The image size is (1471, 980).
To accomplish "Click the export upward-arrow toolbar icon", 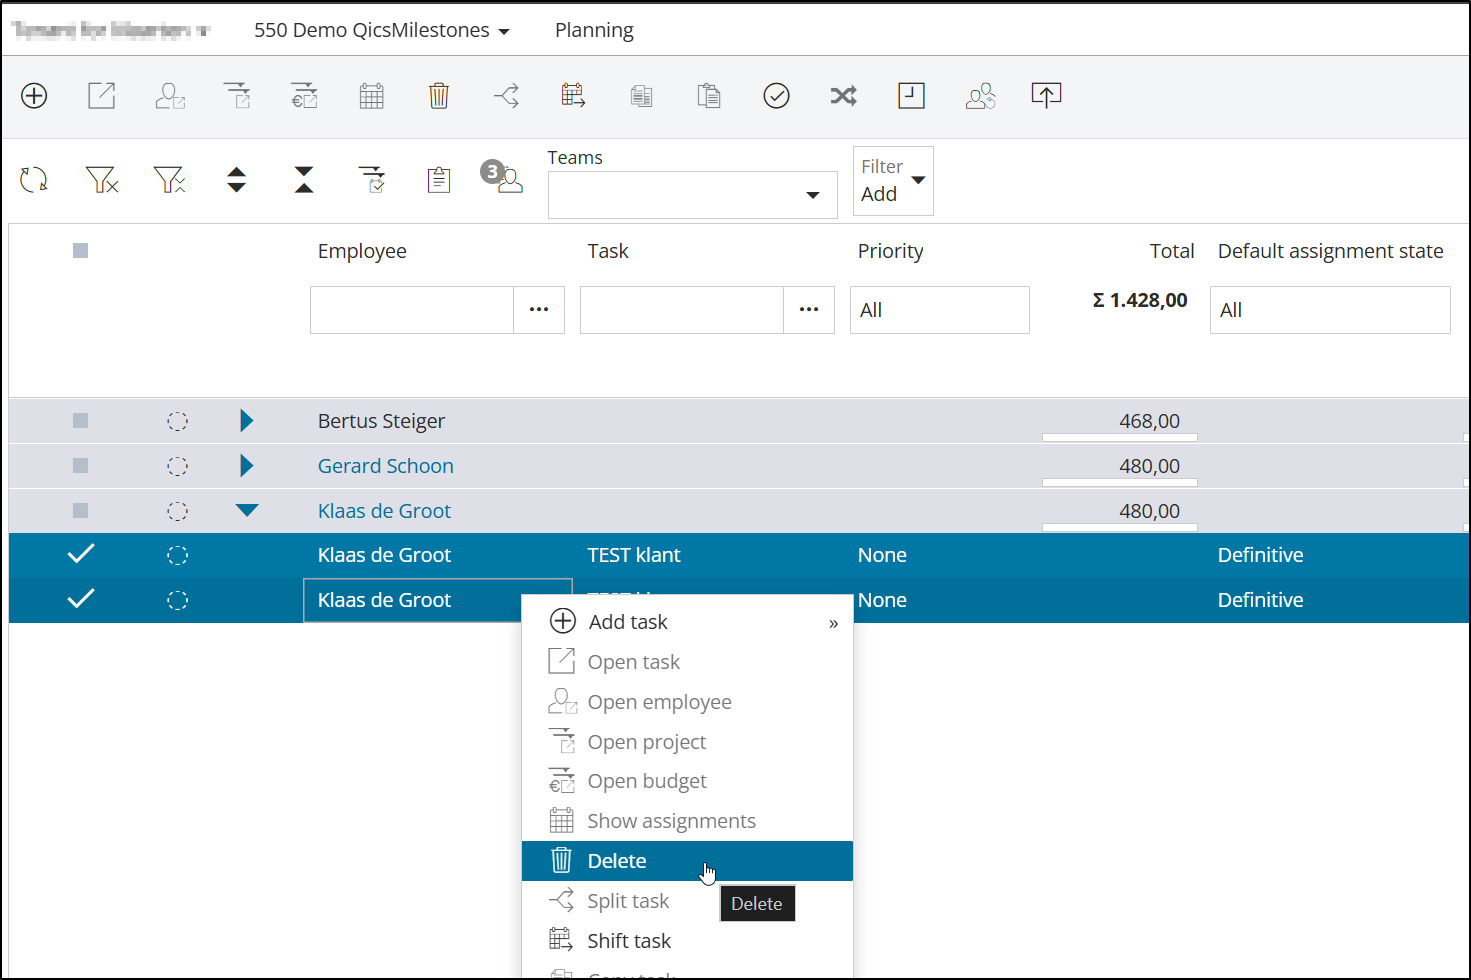I will coord(1046,96).
